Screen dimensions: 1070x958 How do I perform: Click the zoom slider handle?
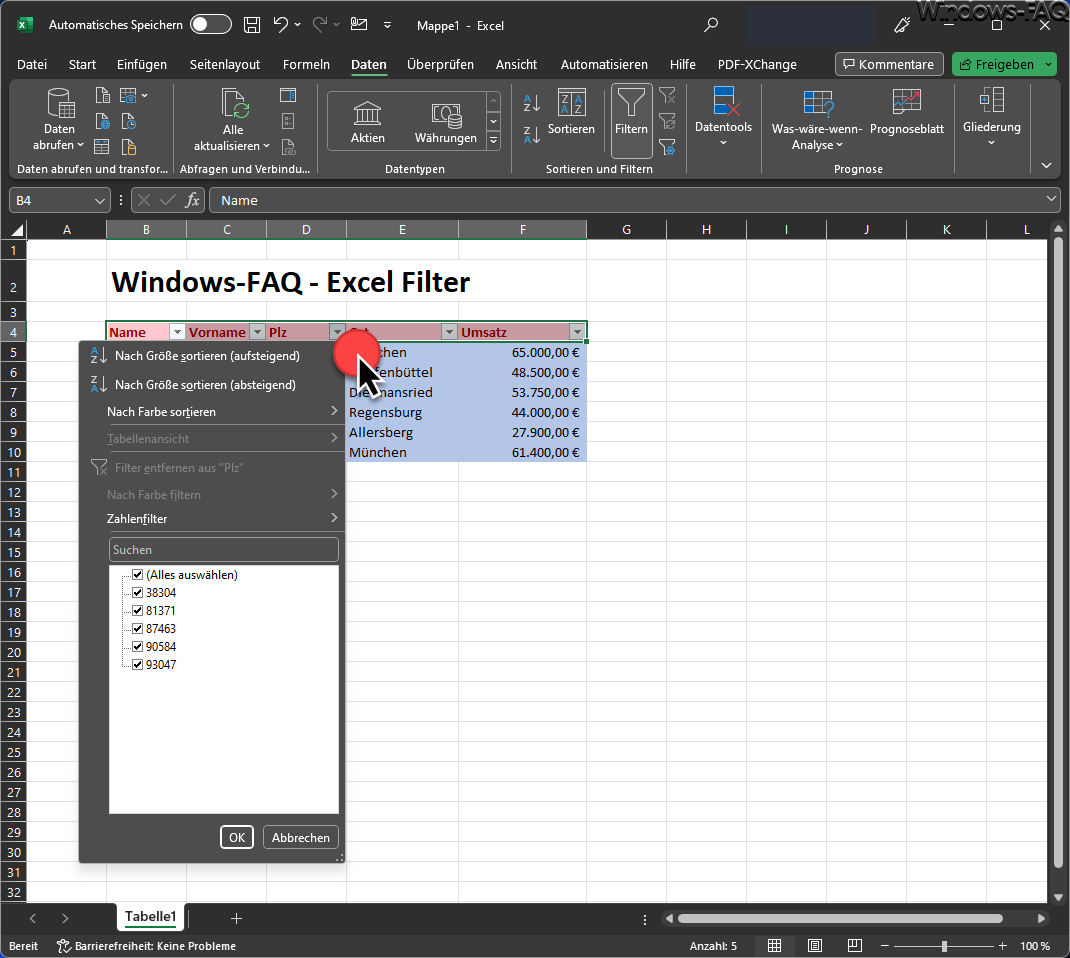944,946
